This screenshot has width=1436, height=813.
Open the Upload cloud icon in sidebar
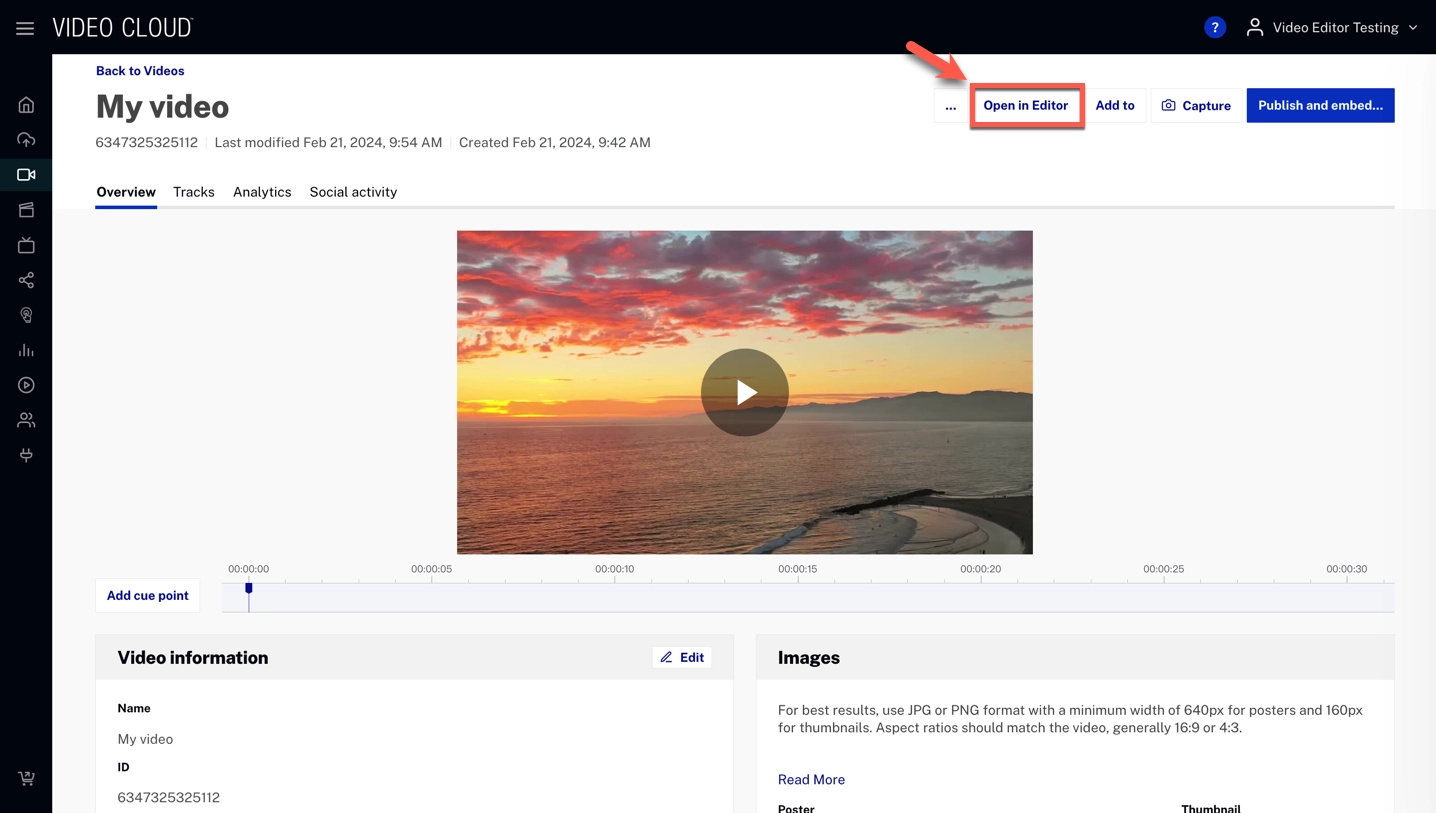click(26, 140)
